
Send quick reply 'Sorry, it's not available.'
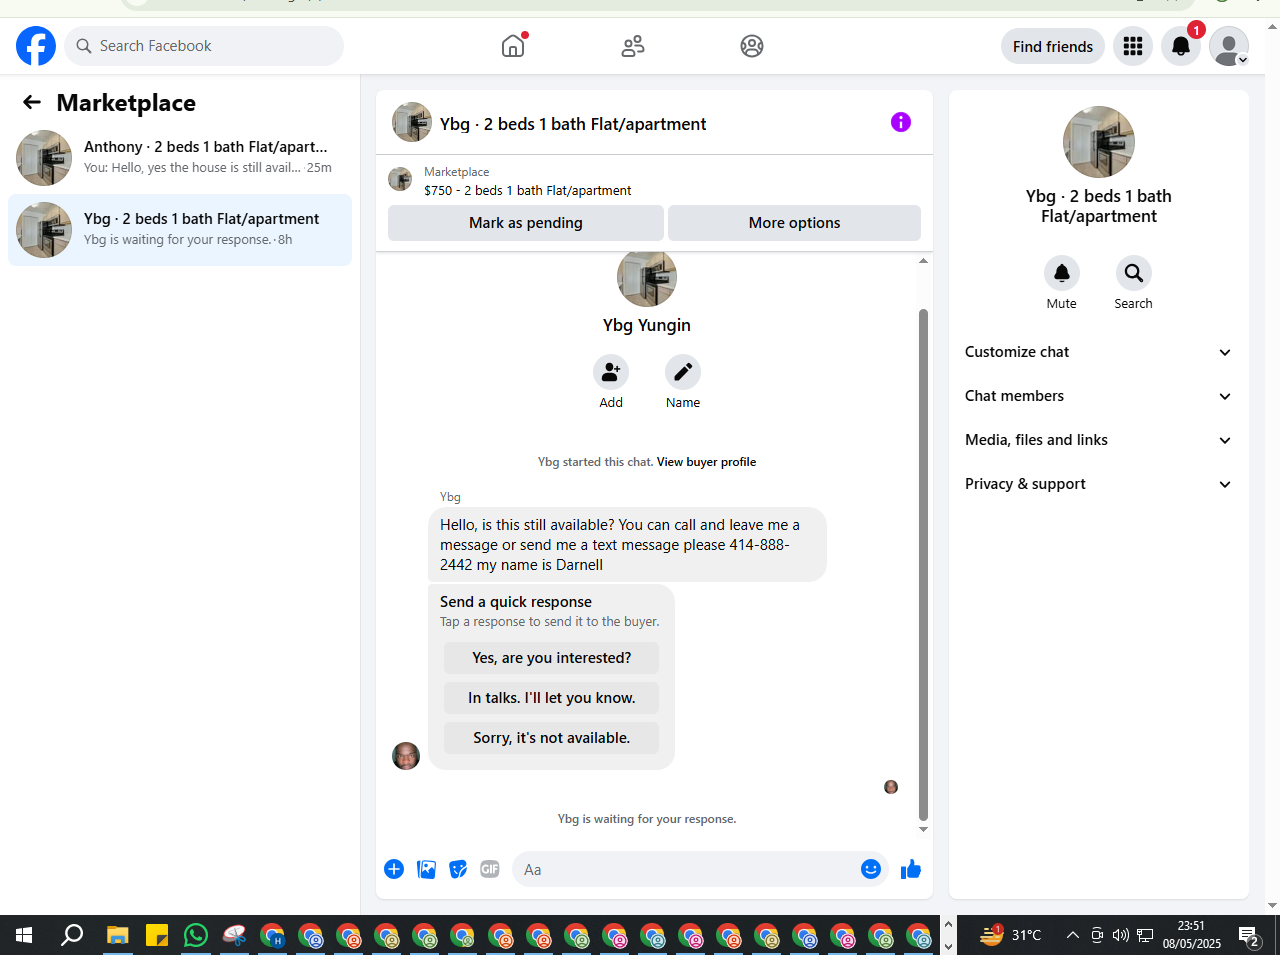coord(552,738)
